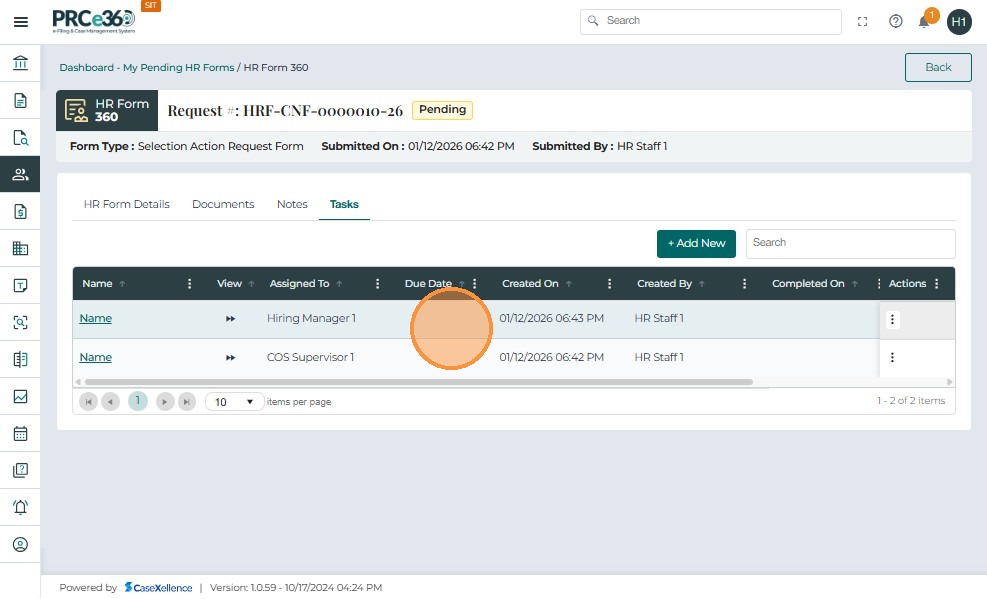Open the Name column options menu
987x599 pixels.
point(189,284)
